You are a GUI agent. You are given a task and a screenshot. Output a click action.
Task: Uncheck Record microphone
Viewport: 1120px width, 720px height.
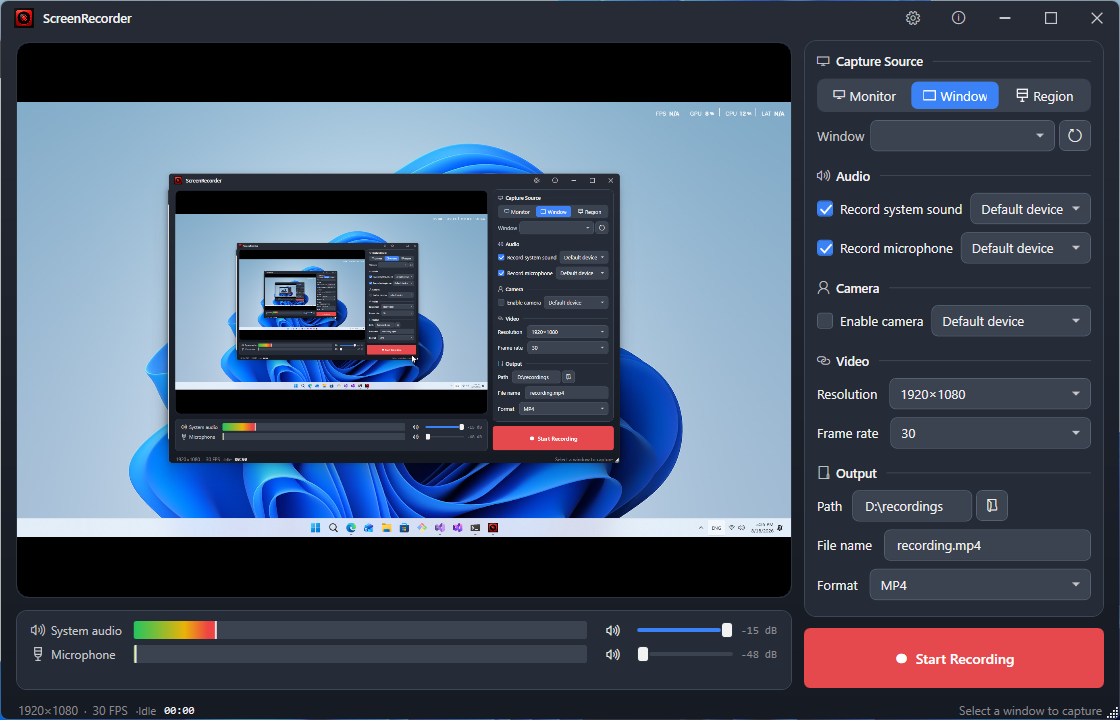coord(825,249)
